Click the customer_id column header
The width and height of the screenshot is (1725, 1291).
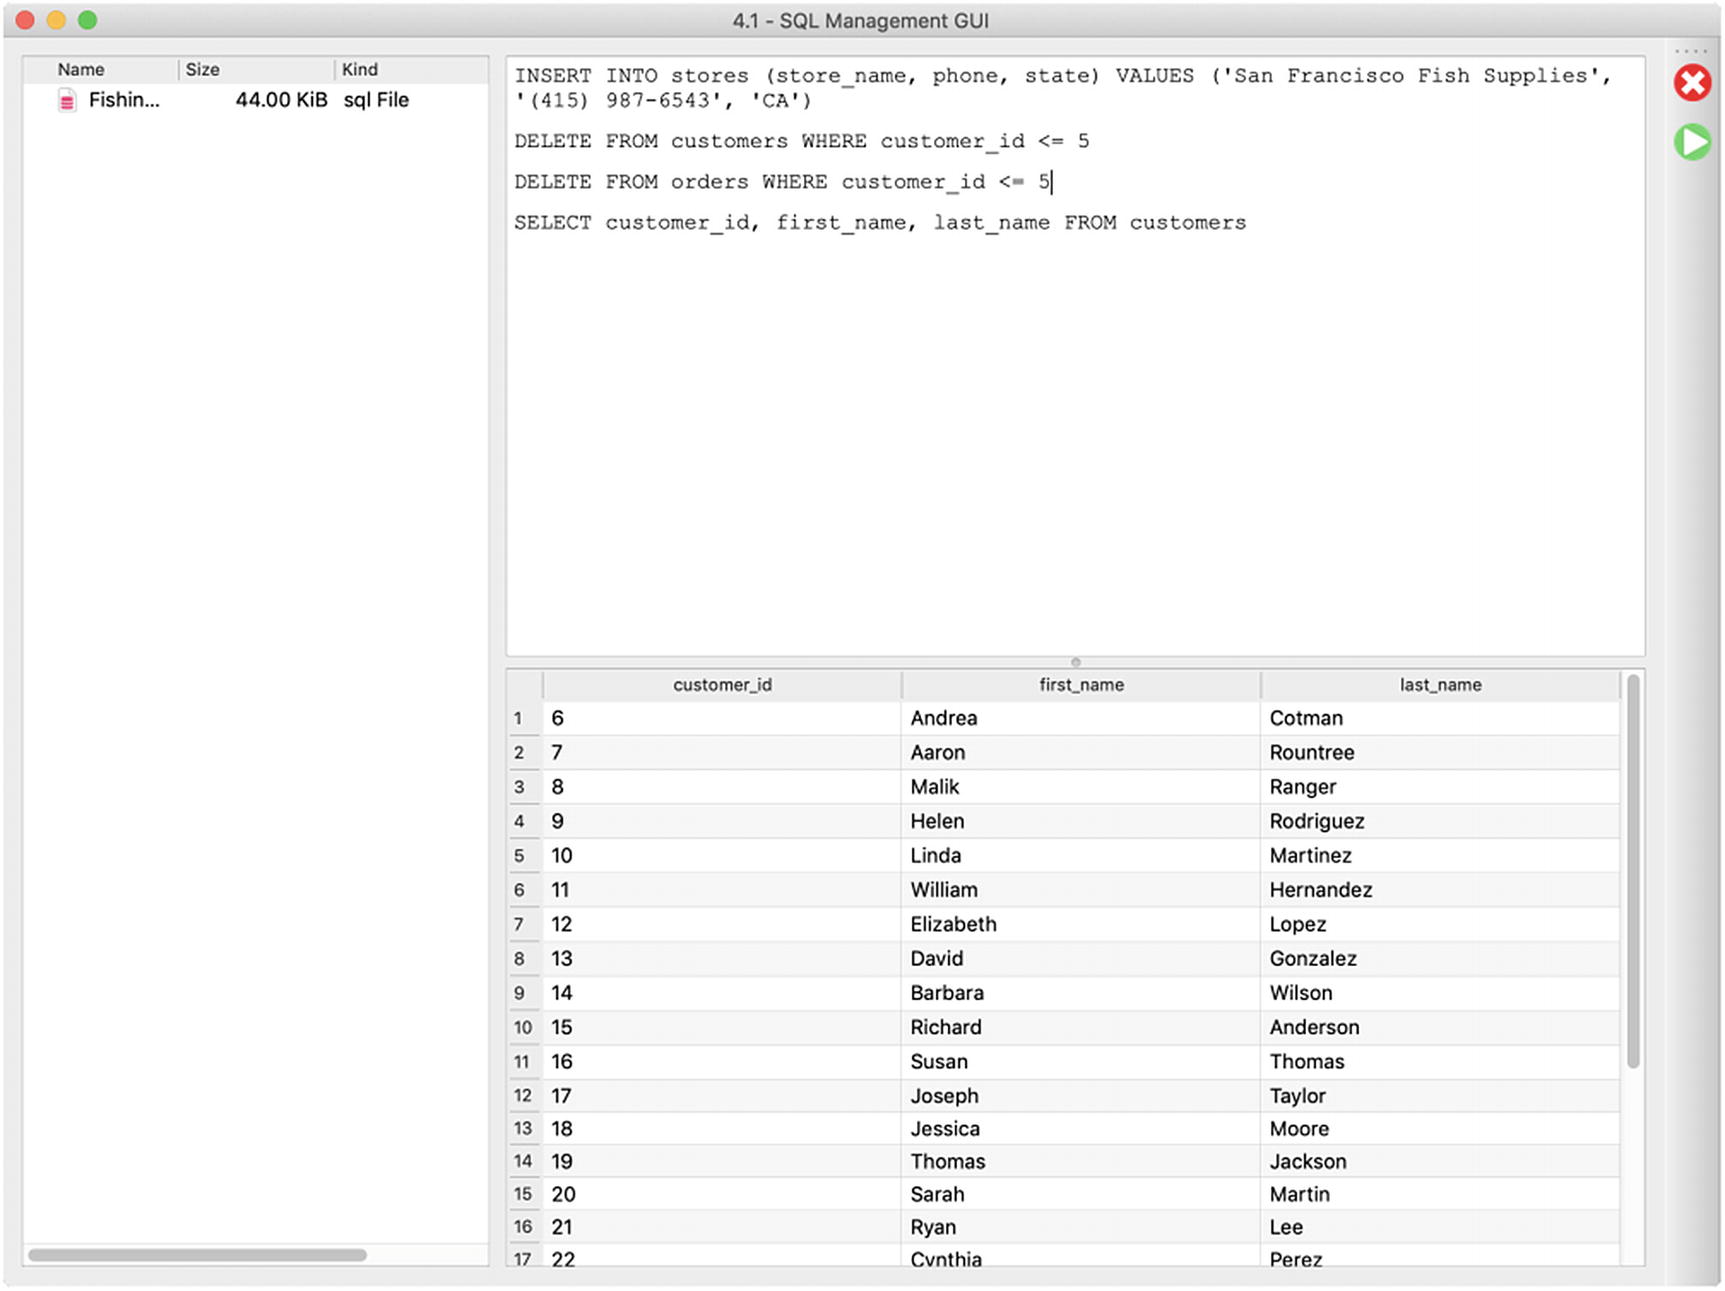[722, 685]
